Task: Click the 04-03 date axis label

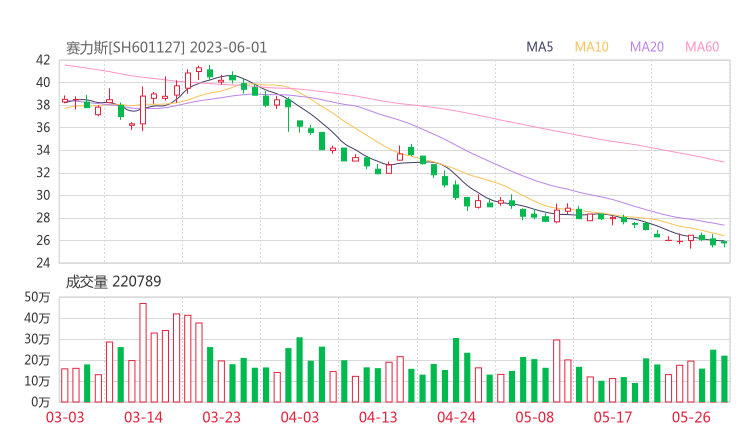Action: tap(300, 417)
